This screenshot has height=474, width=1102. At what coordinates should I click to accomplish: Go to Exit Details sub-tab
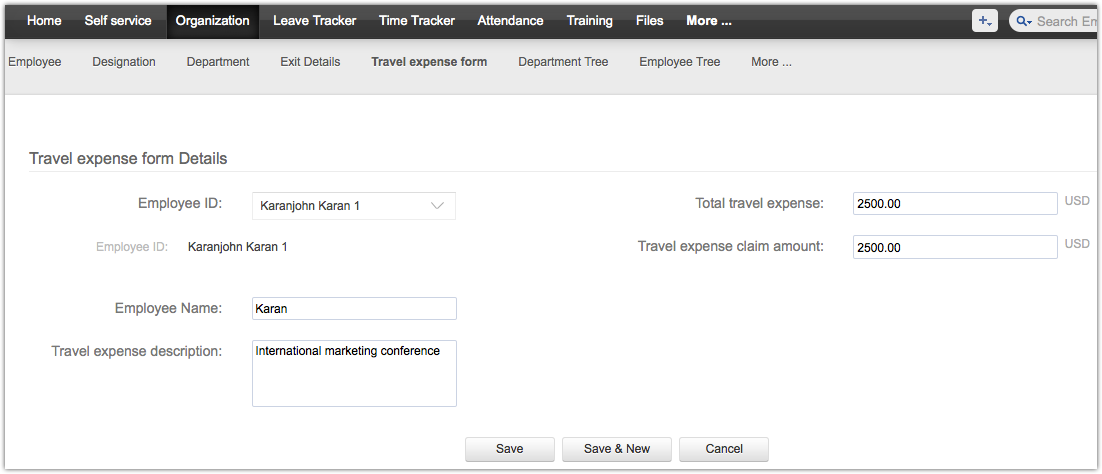[x=310, y=62]
